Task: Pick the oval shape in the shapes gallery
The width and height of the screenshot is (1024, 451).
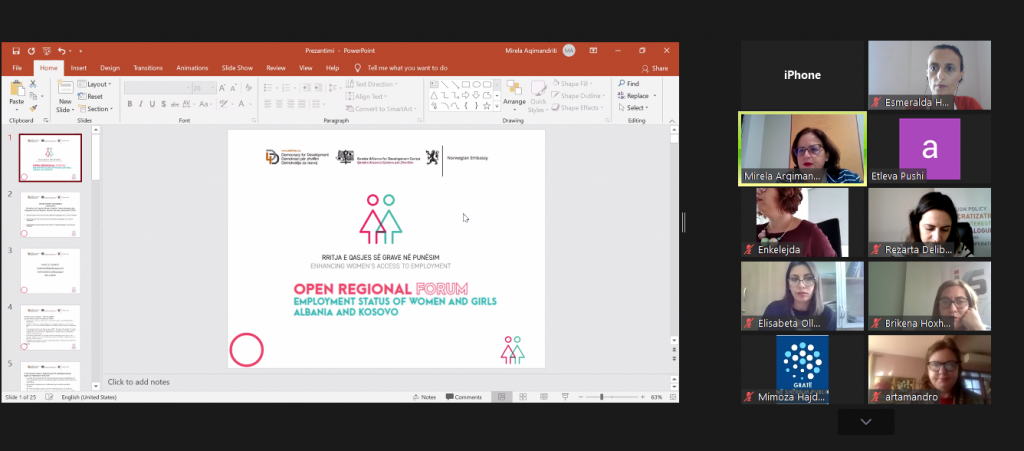Action: point(476,84)
